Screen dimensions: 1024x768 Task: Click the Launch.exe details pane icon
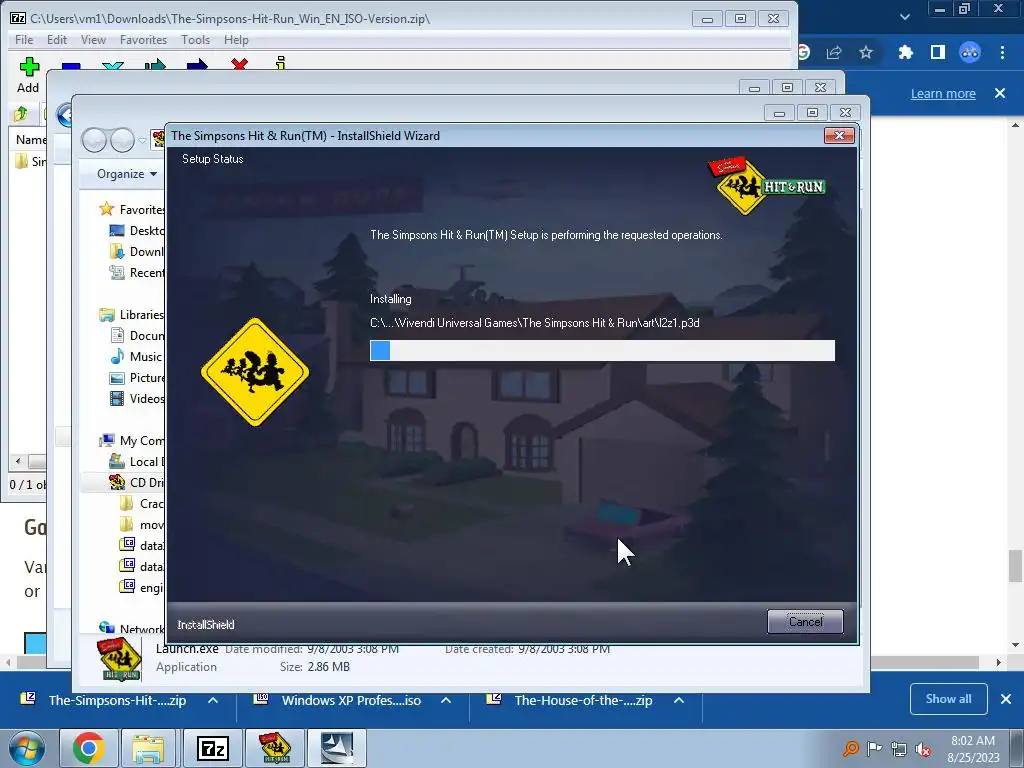[x=120, y=660]
